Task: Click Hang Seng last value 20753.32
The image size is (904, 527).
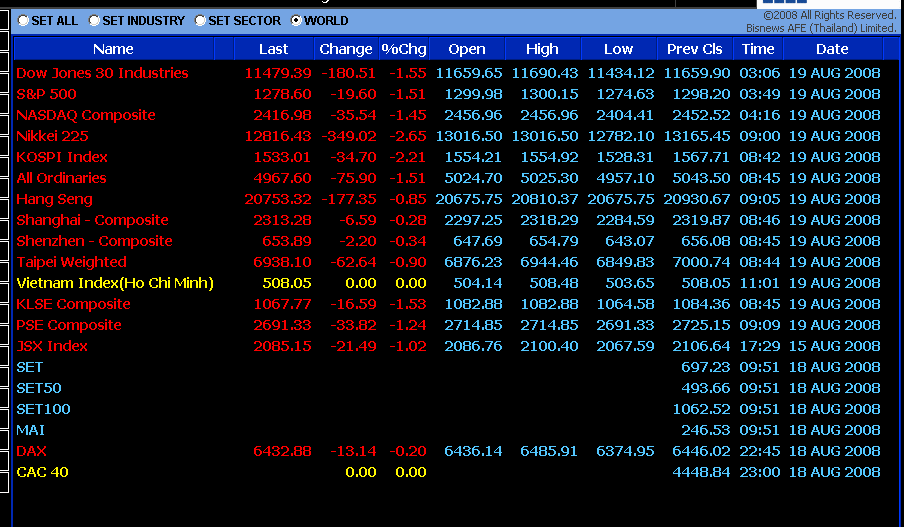Action: (x=278, y=199)
